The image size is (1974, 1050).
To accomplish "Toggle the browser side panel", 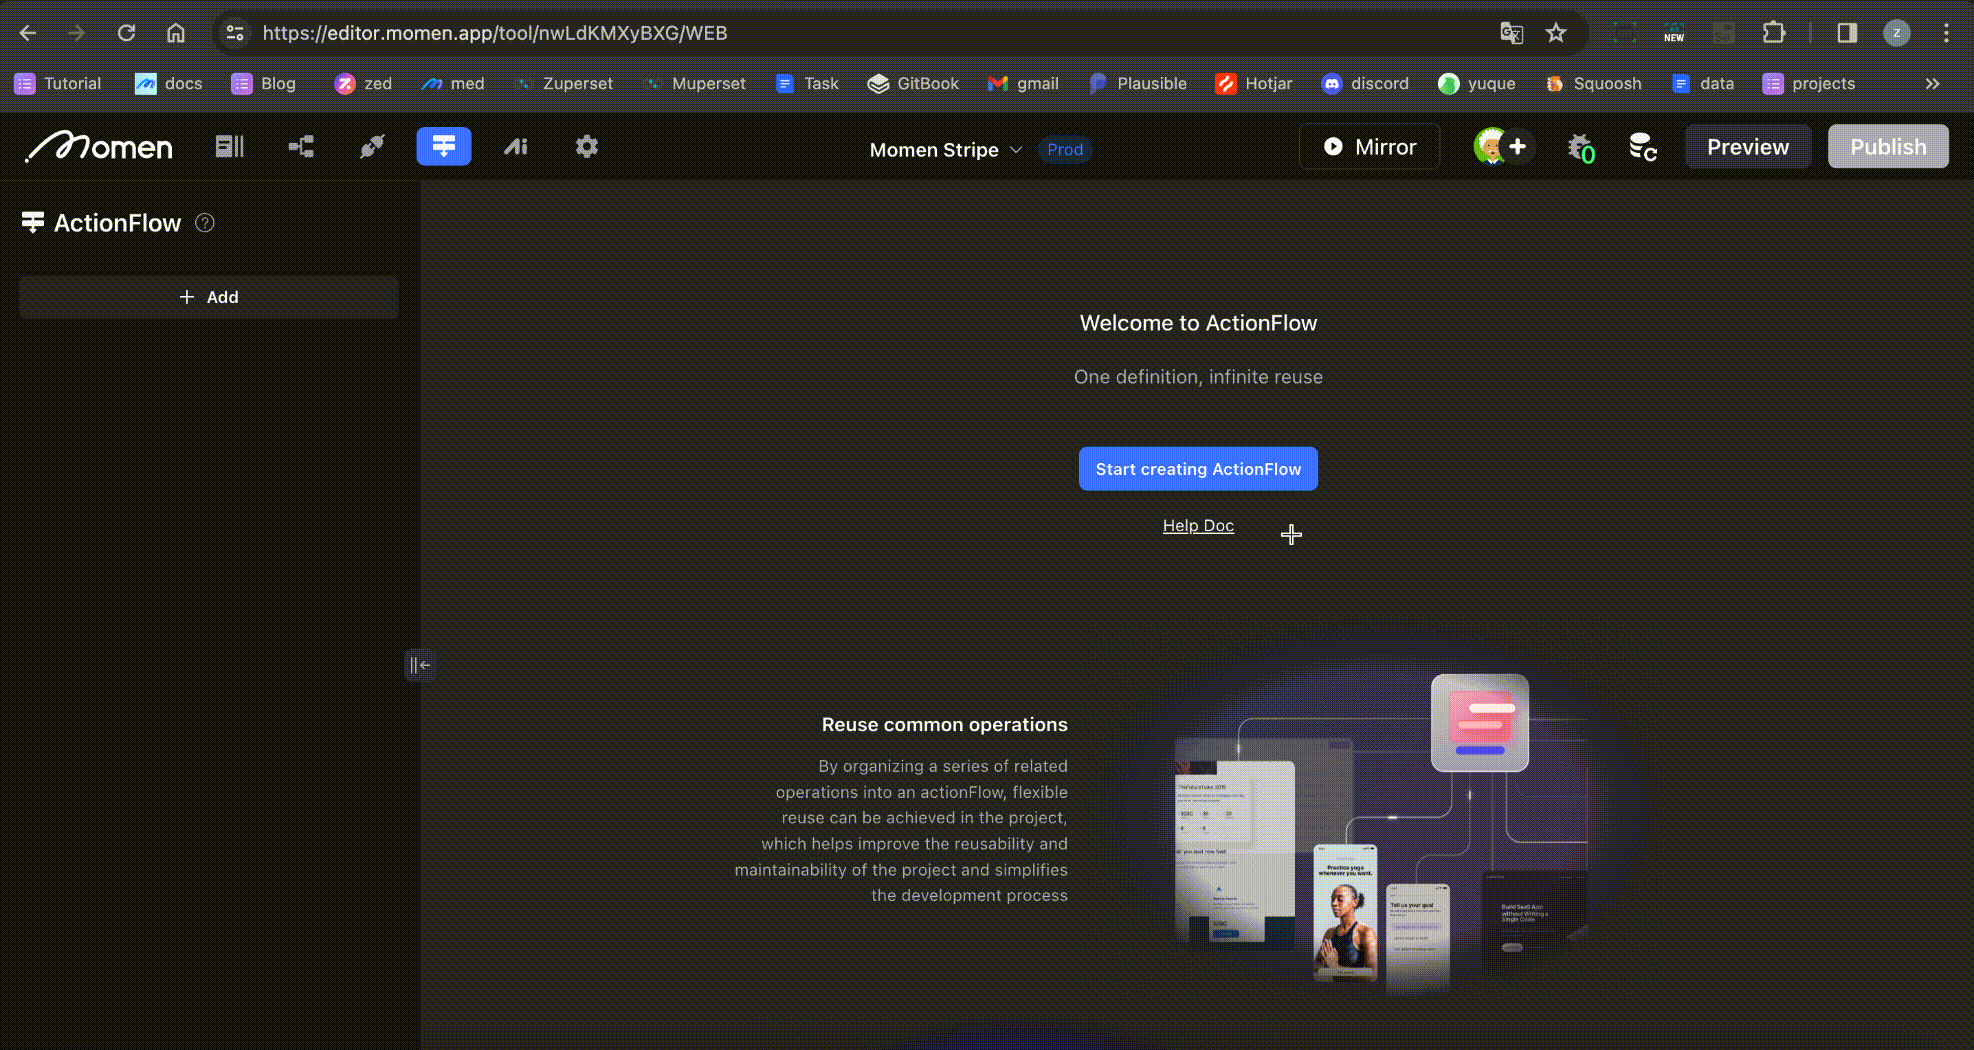I will (x=1847, y=33).
